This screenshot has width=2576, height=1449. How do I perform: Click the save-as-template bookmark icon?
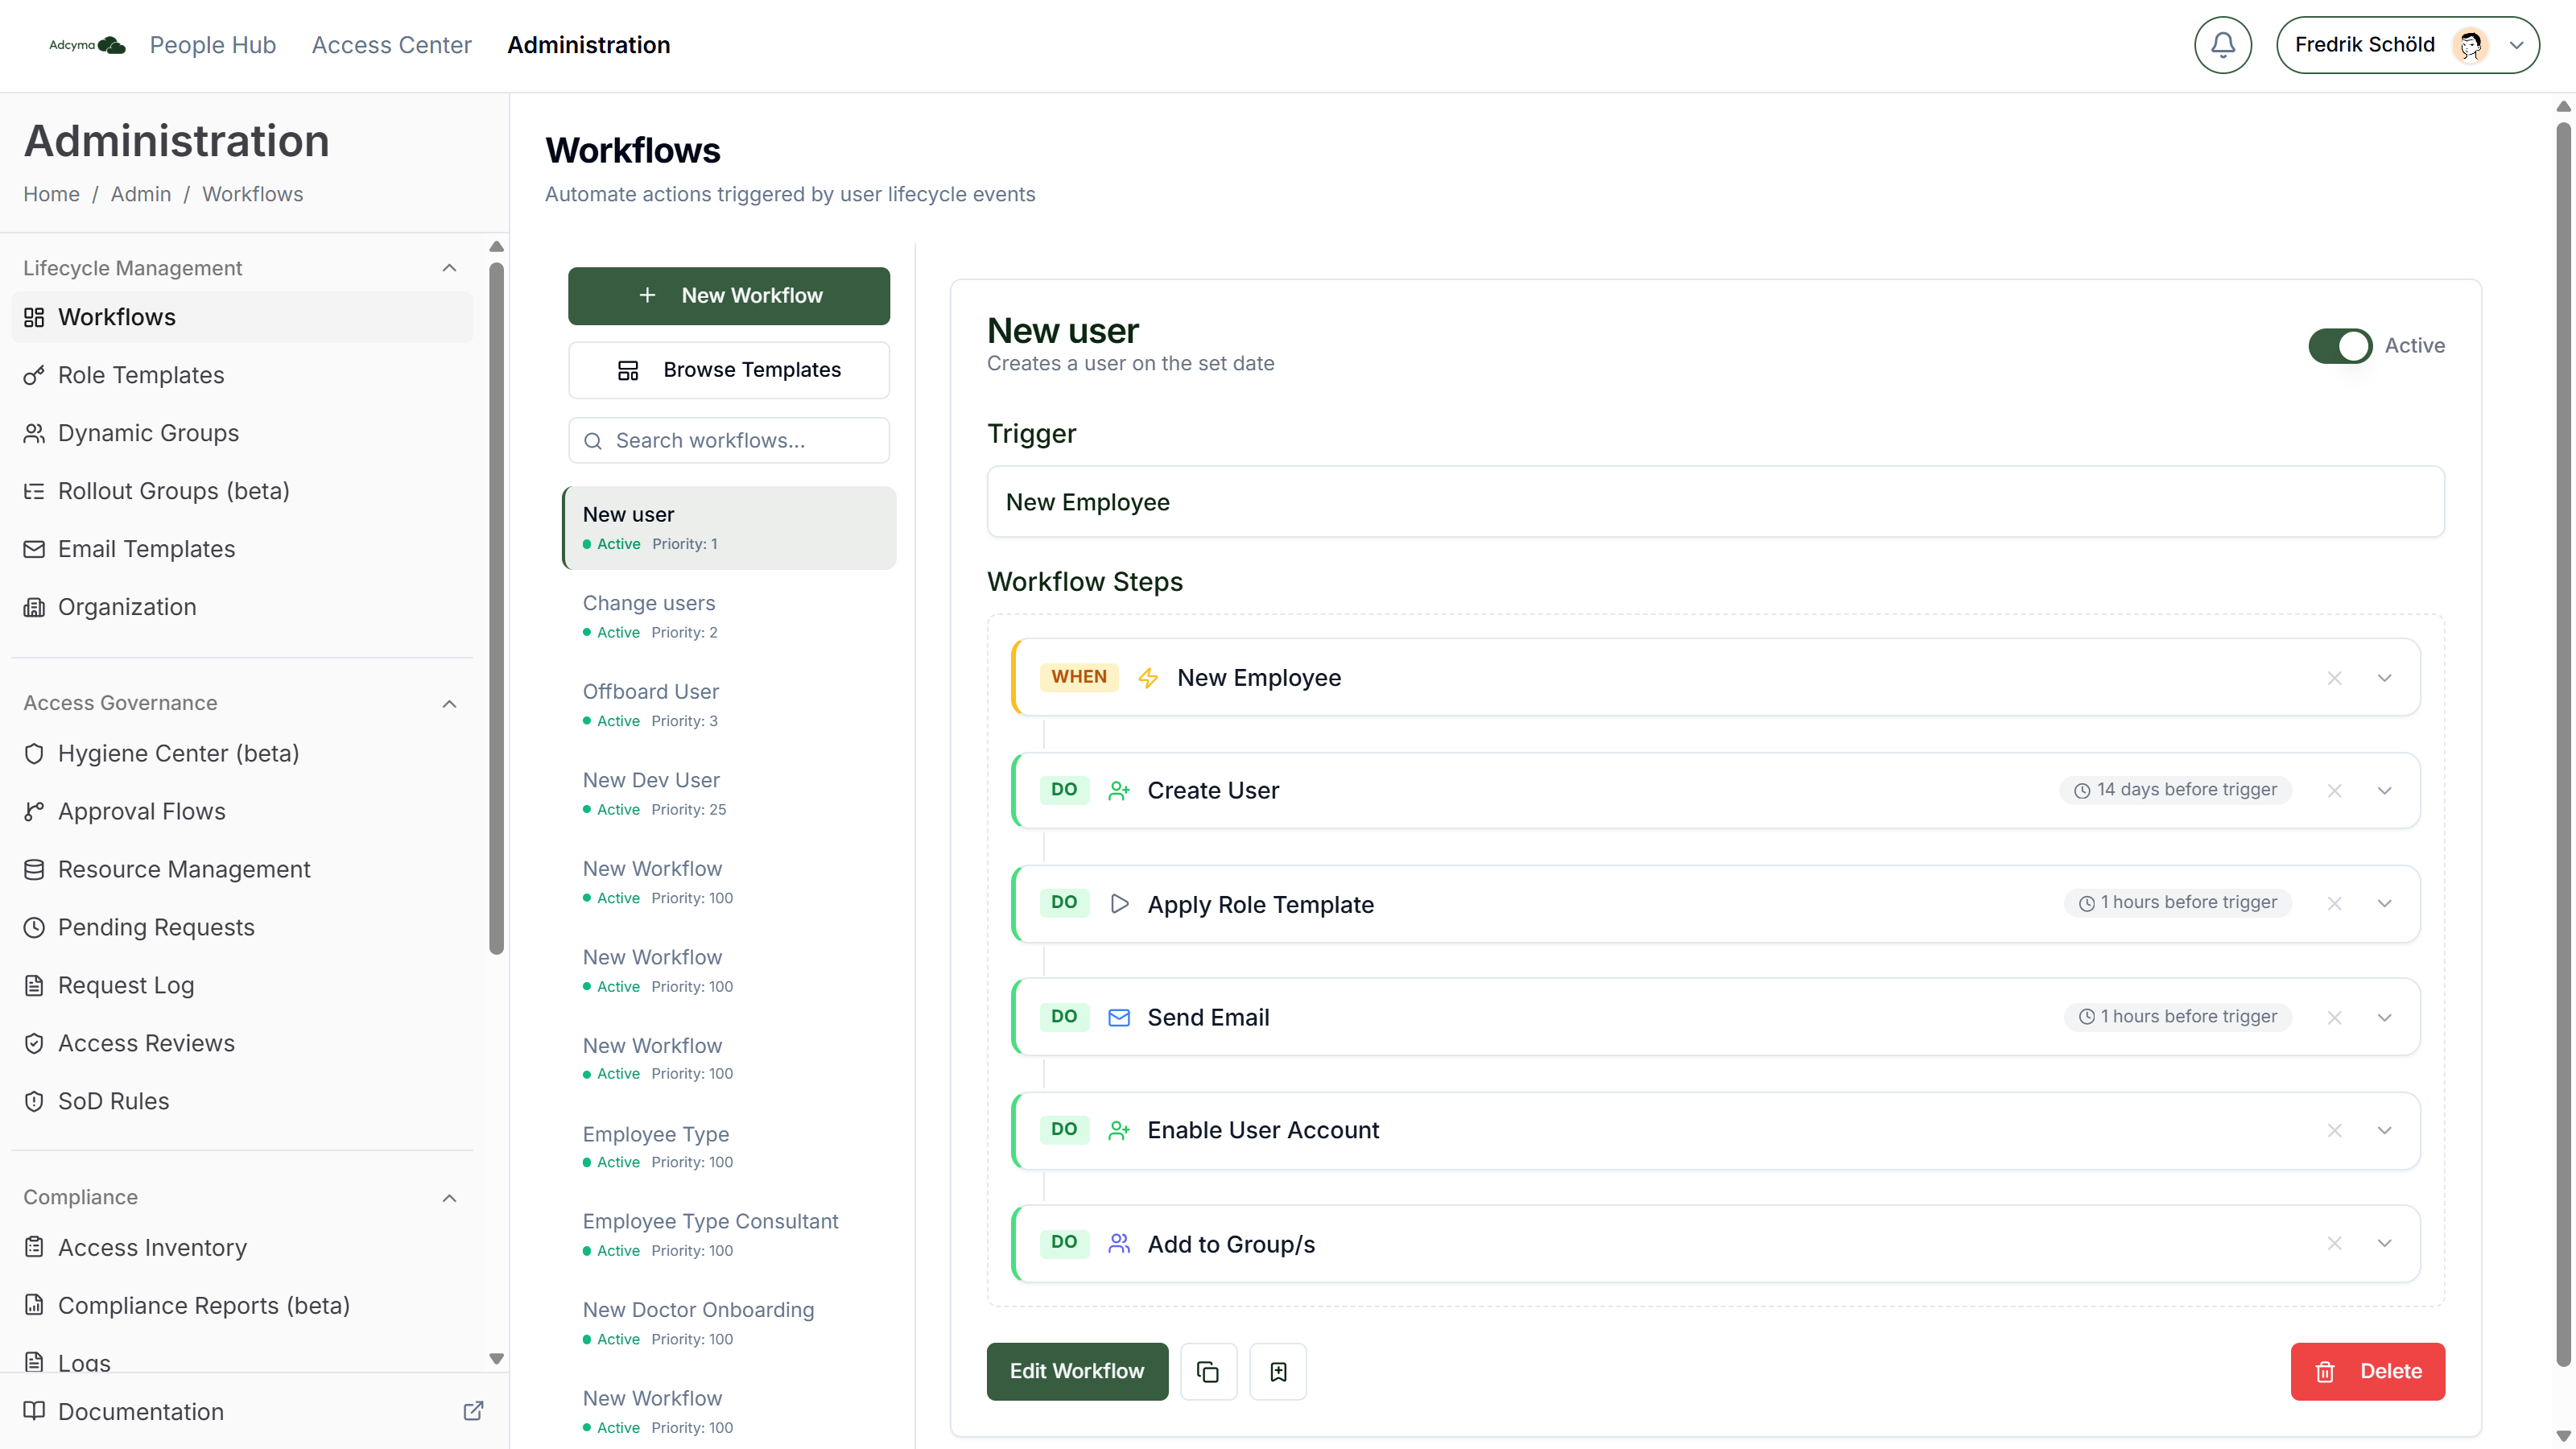pos(1278,1371)
